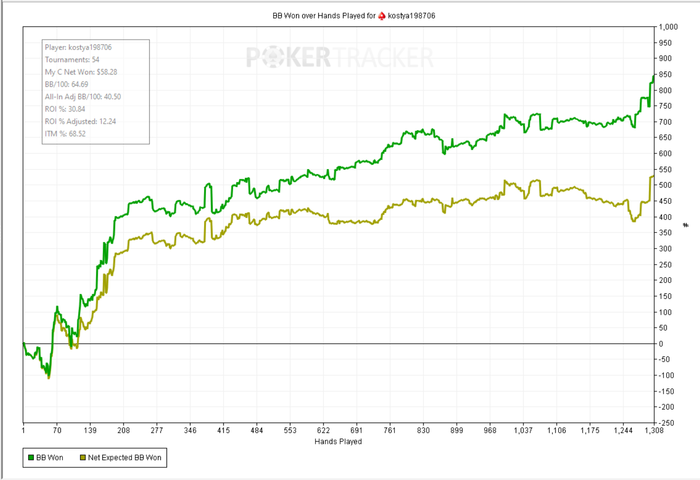
Task: Click the y-axis value 950
Action: pyautogui.click(x=665, y=43)
